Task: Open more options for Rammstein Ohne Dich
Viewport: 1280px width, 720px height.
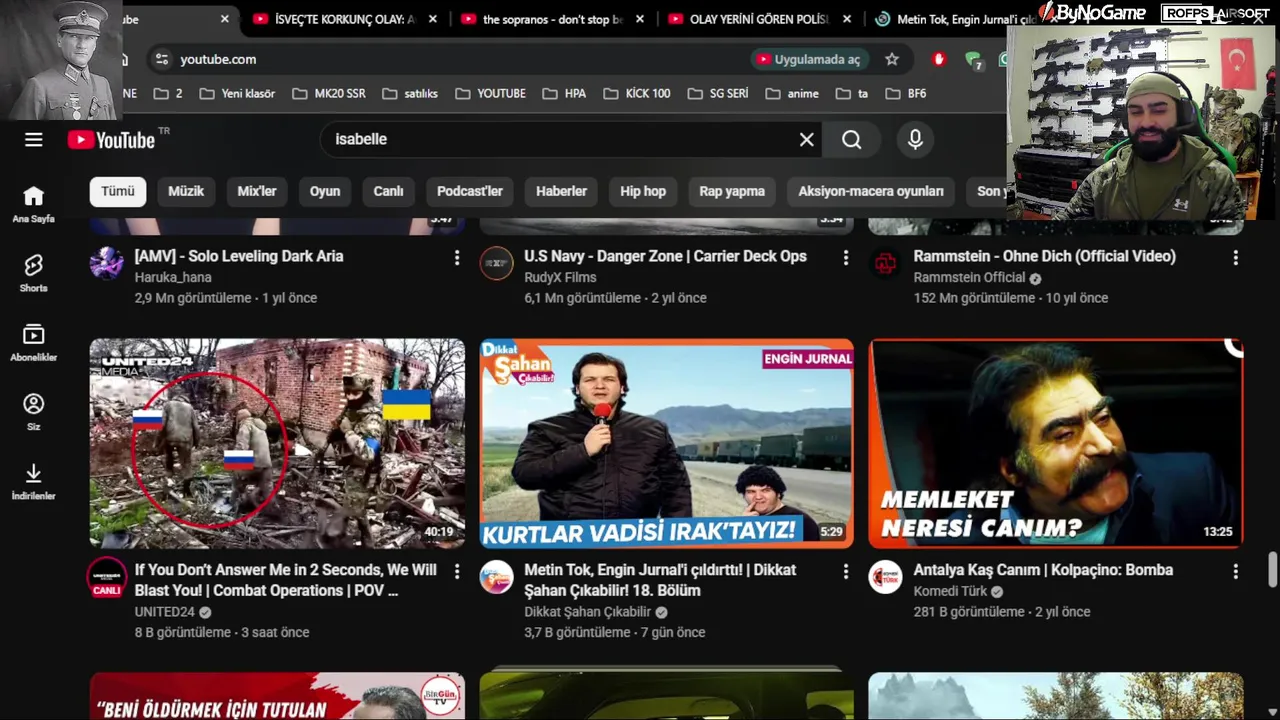Action: tap(1236, 258)
